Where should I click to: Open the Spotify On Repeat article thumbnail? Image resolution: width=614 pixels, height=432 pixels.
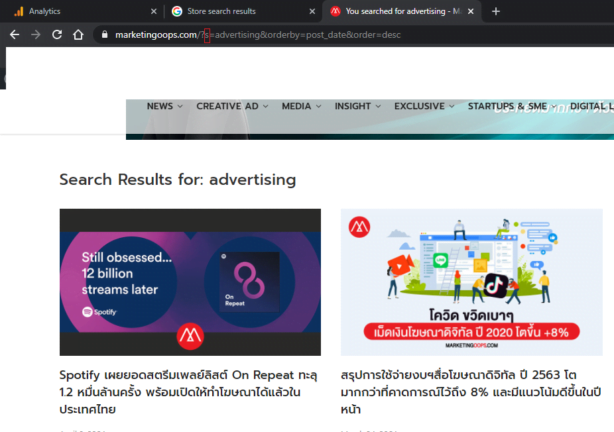190,282
